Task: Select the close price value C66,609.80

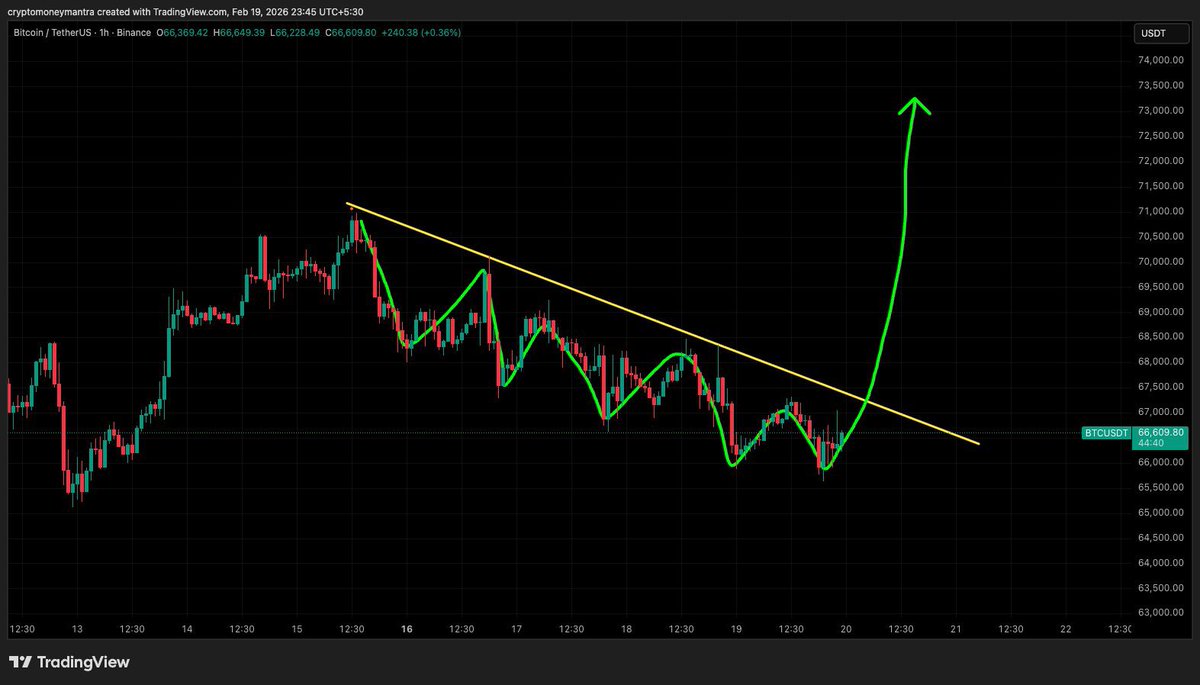Action: pyautogui.click(x=352, y=32)
